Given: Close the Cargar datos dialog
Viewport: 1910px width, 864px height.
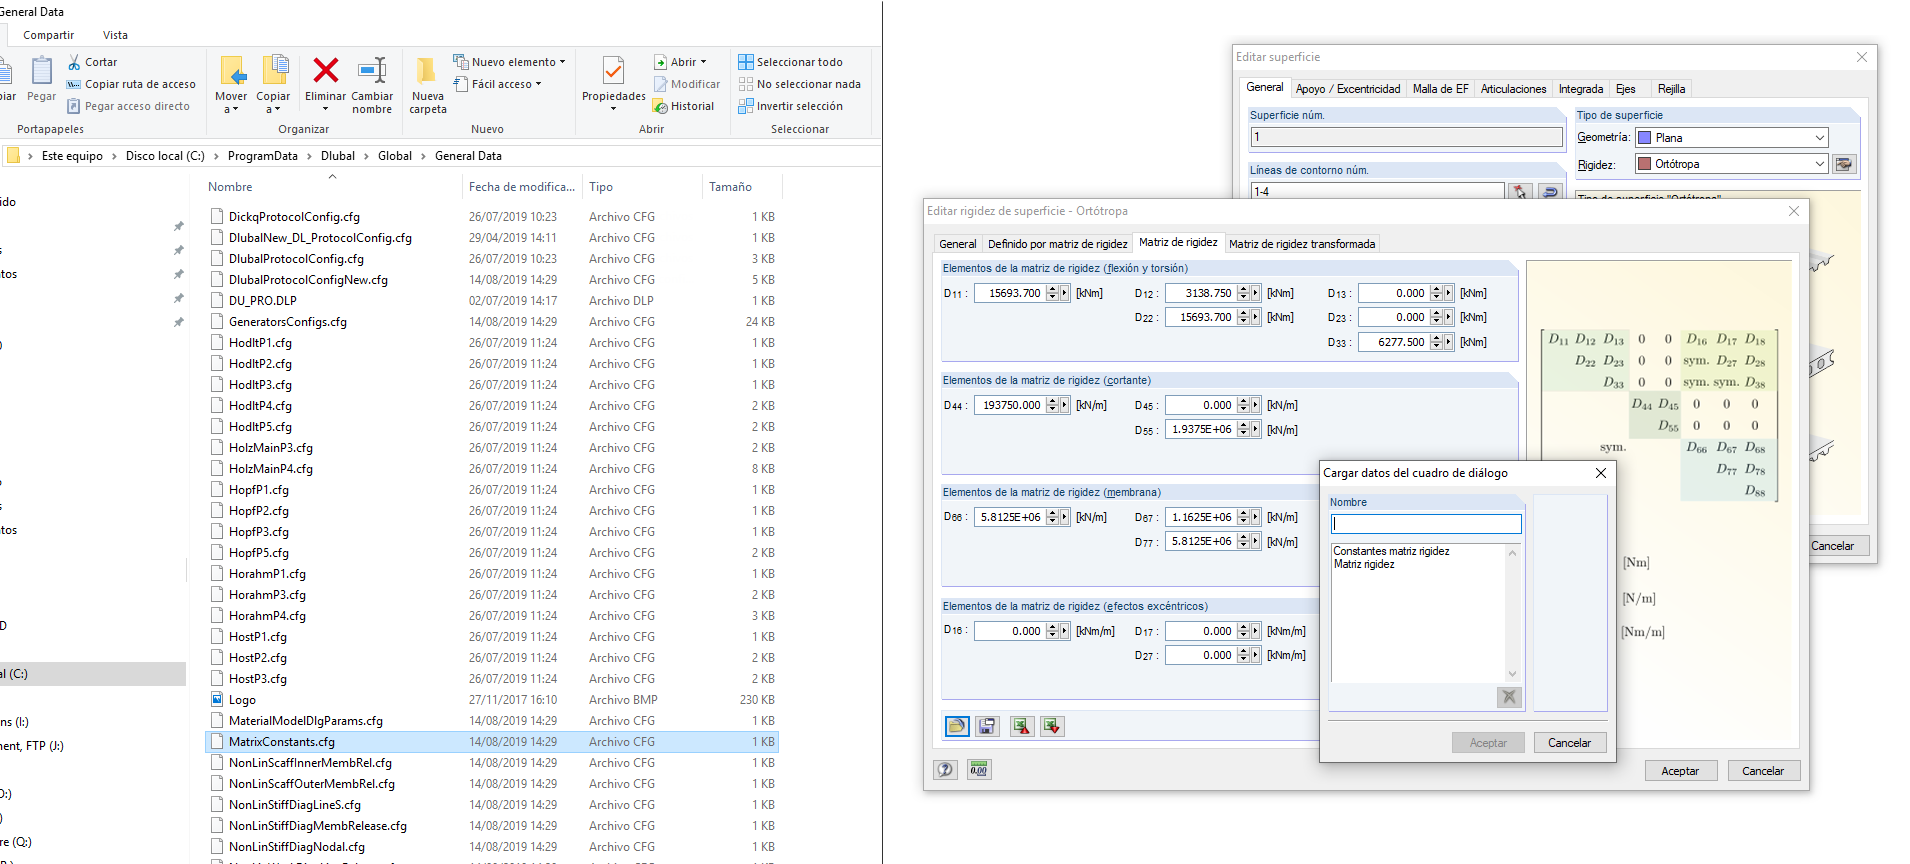Looking at the screenshot, I should point(1600,473).
